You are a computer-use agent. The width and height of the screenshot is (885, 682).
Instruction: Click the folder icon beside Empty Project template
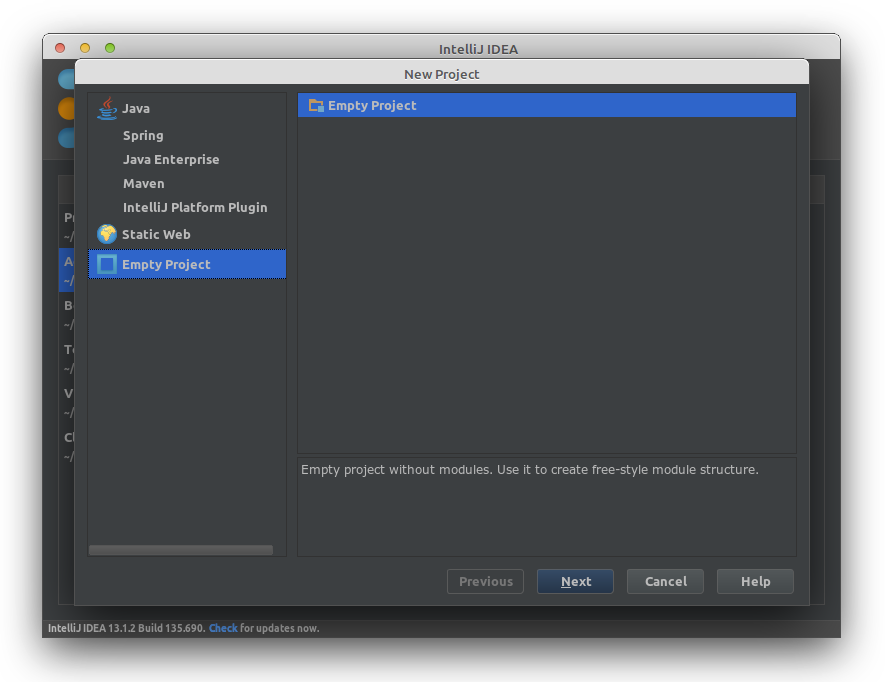point(316,106)
